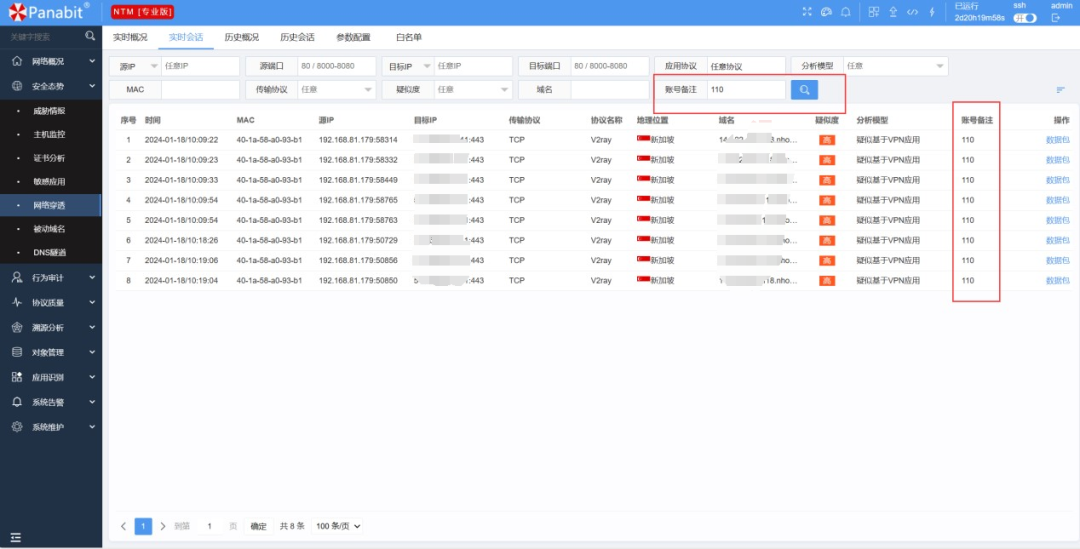Screen dimensions: 1080x549
Task: Select the 实时会话 tab
Action: [186, 37]
